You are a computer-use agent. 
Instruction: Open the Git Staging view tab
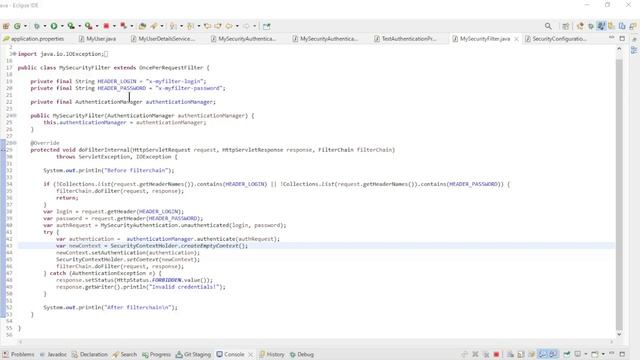click(x=193, y=354)
